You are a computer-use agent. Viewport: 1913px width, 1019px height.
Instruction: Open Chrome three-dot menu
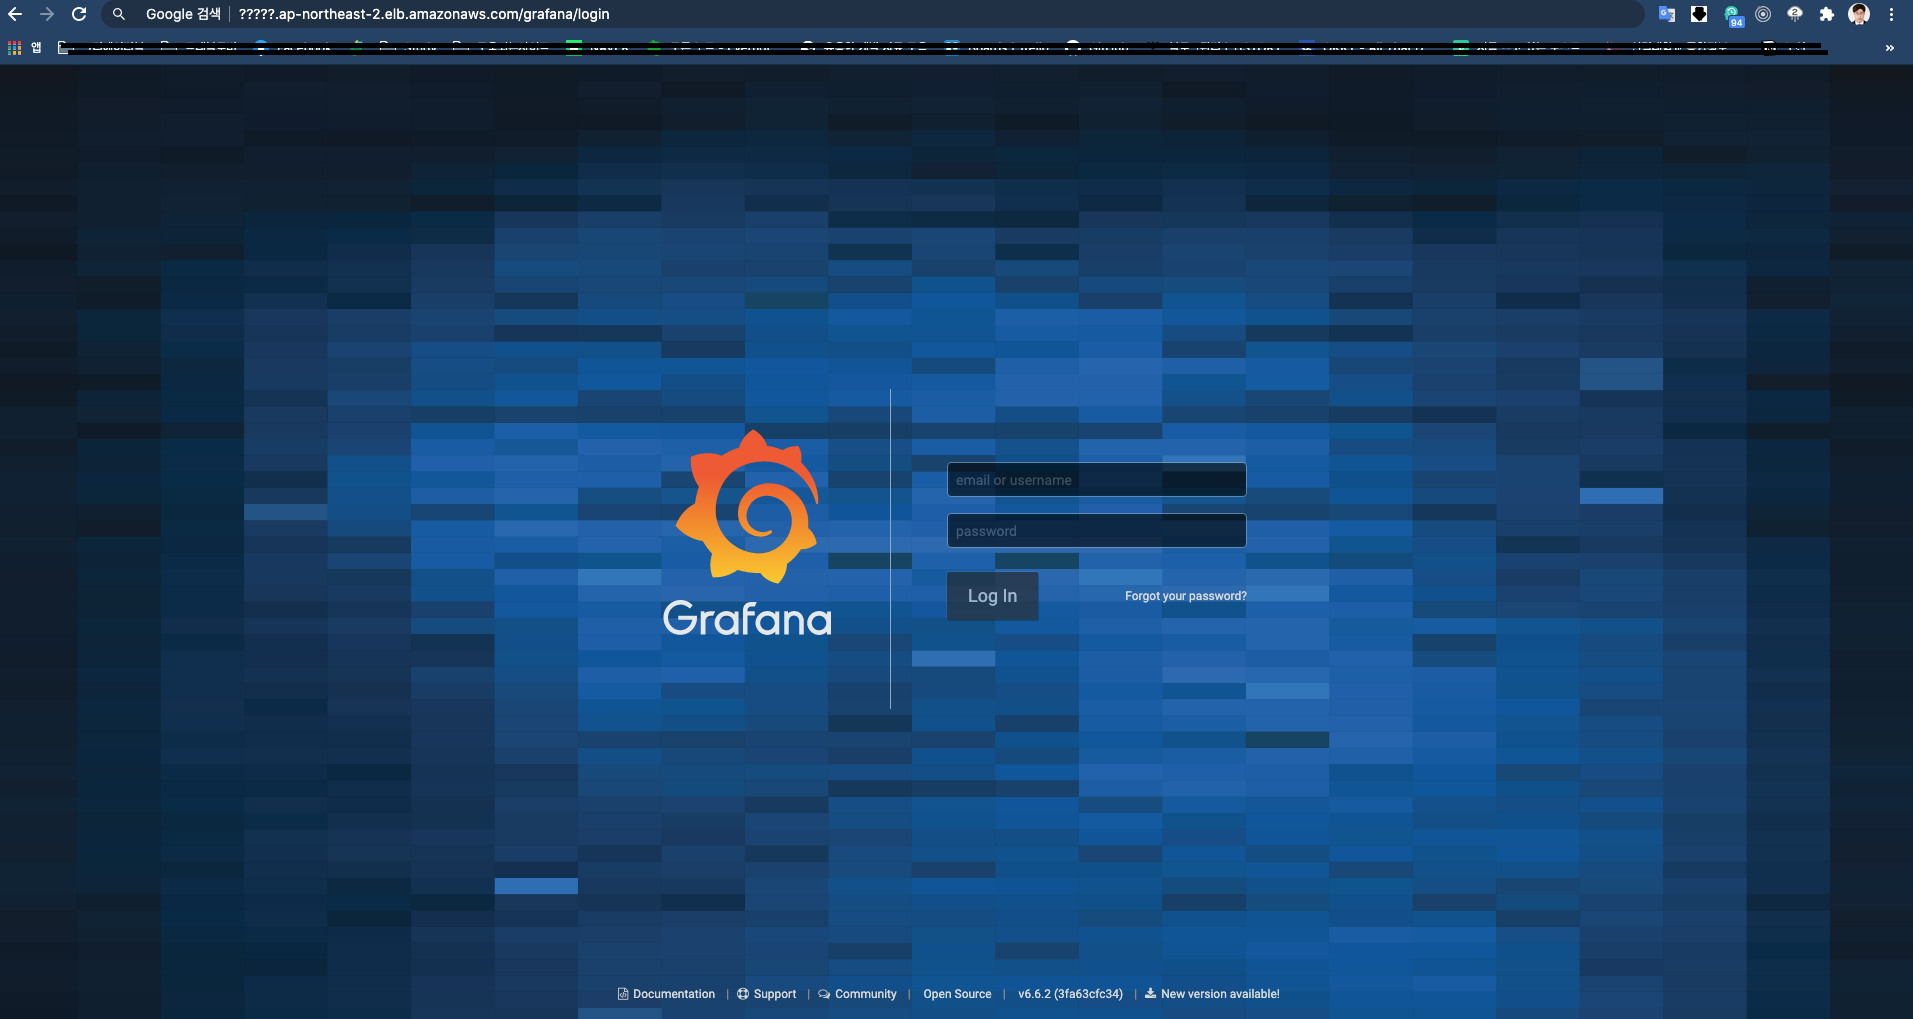pos(1891,14)
